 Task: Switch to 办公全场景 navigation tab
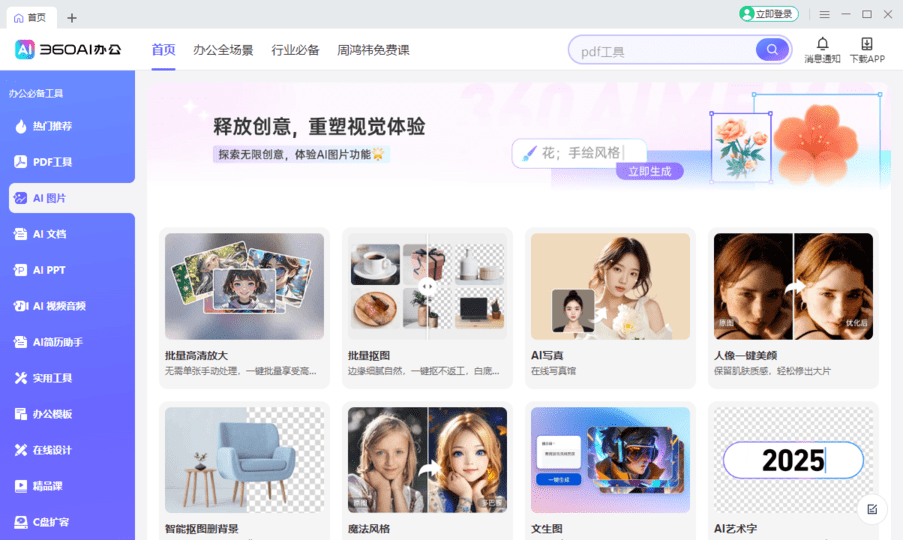[x=223, y=50]
